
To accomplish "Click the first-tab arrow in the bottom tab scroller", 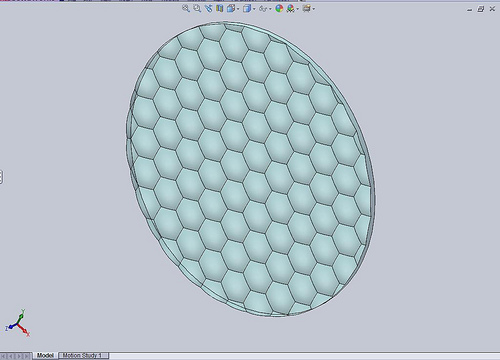I will [x=3, y=356].
